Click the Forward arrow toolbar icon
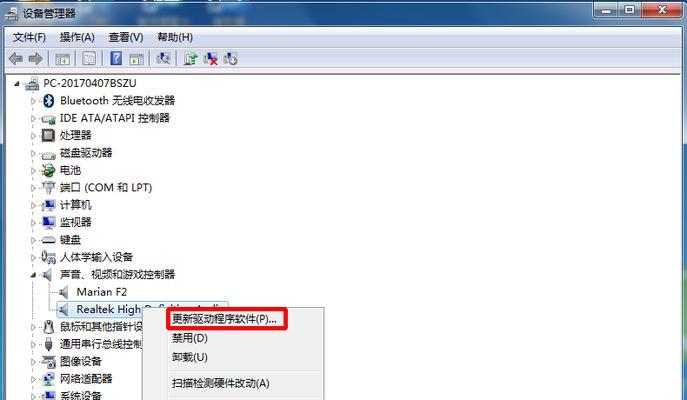Viewport: 687px width, 400px height. tap(35, 58)
